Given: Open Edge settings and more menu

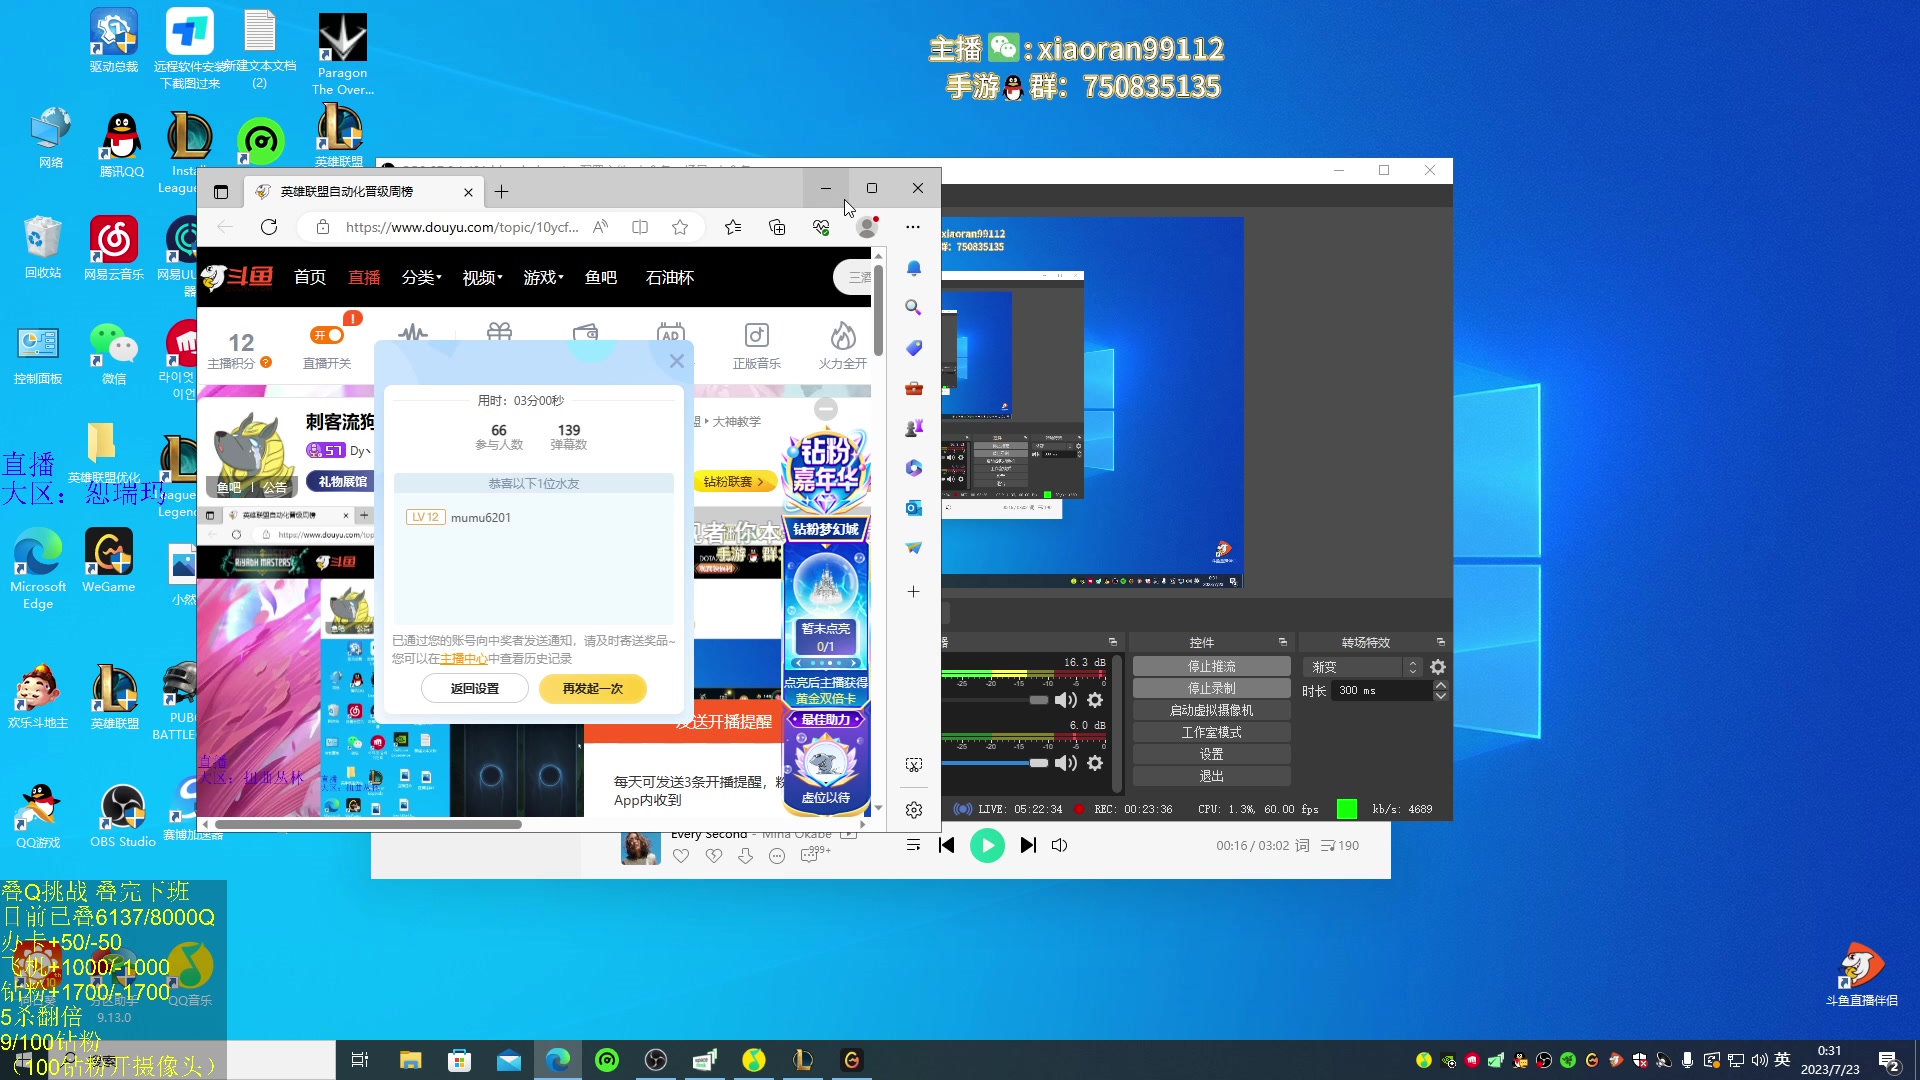Looking at the screenshot, I should (x=913, y=227).
